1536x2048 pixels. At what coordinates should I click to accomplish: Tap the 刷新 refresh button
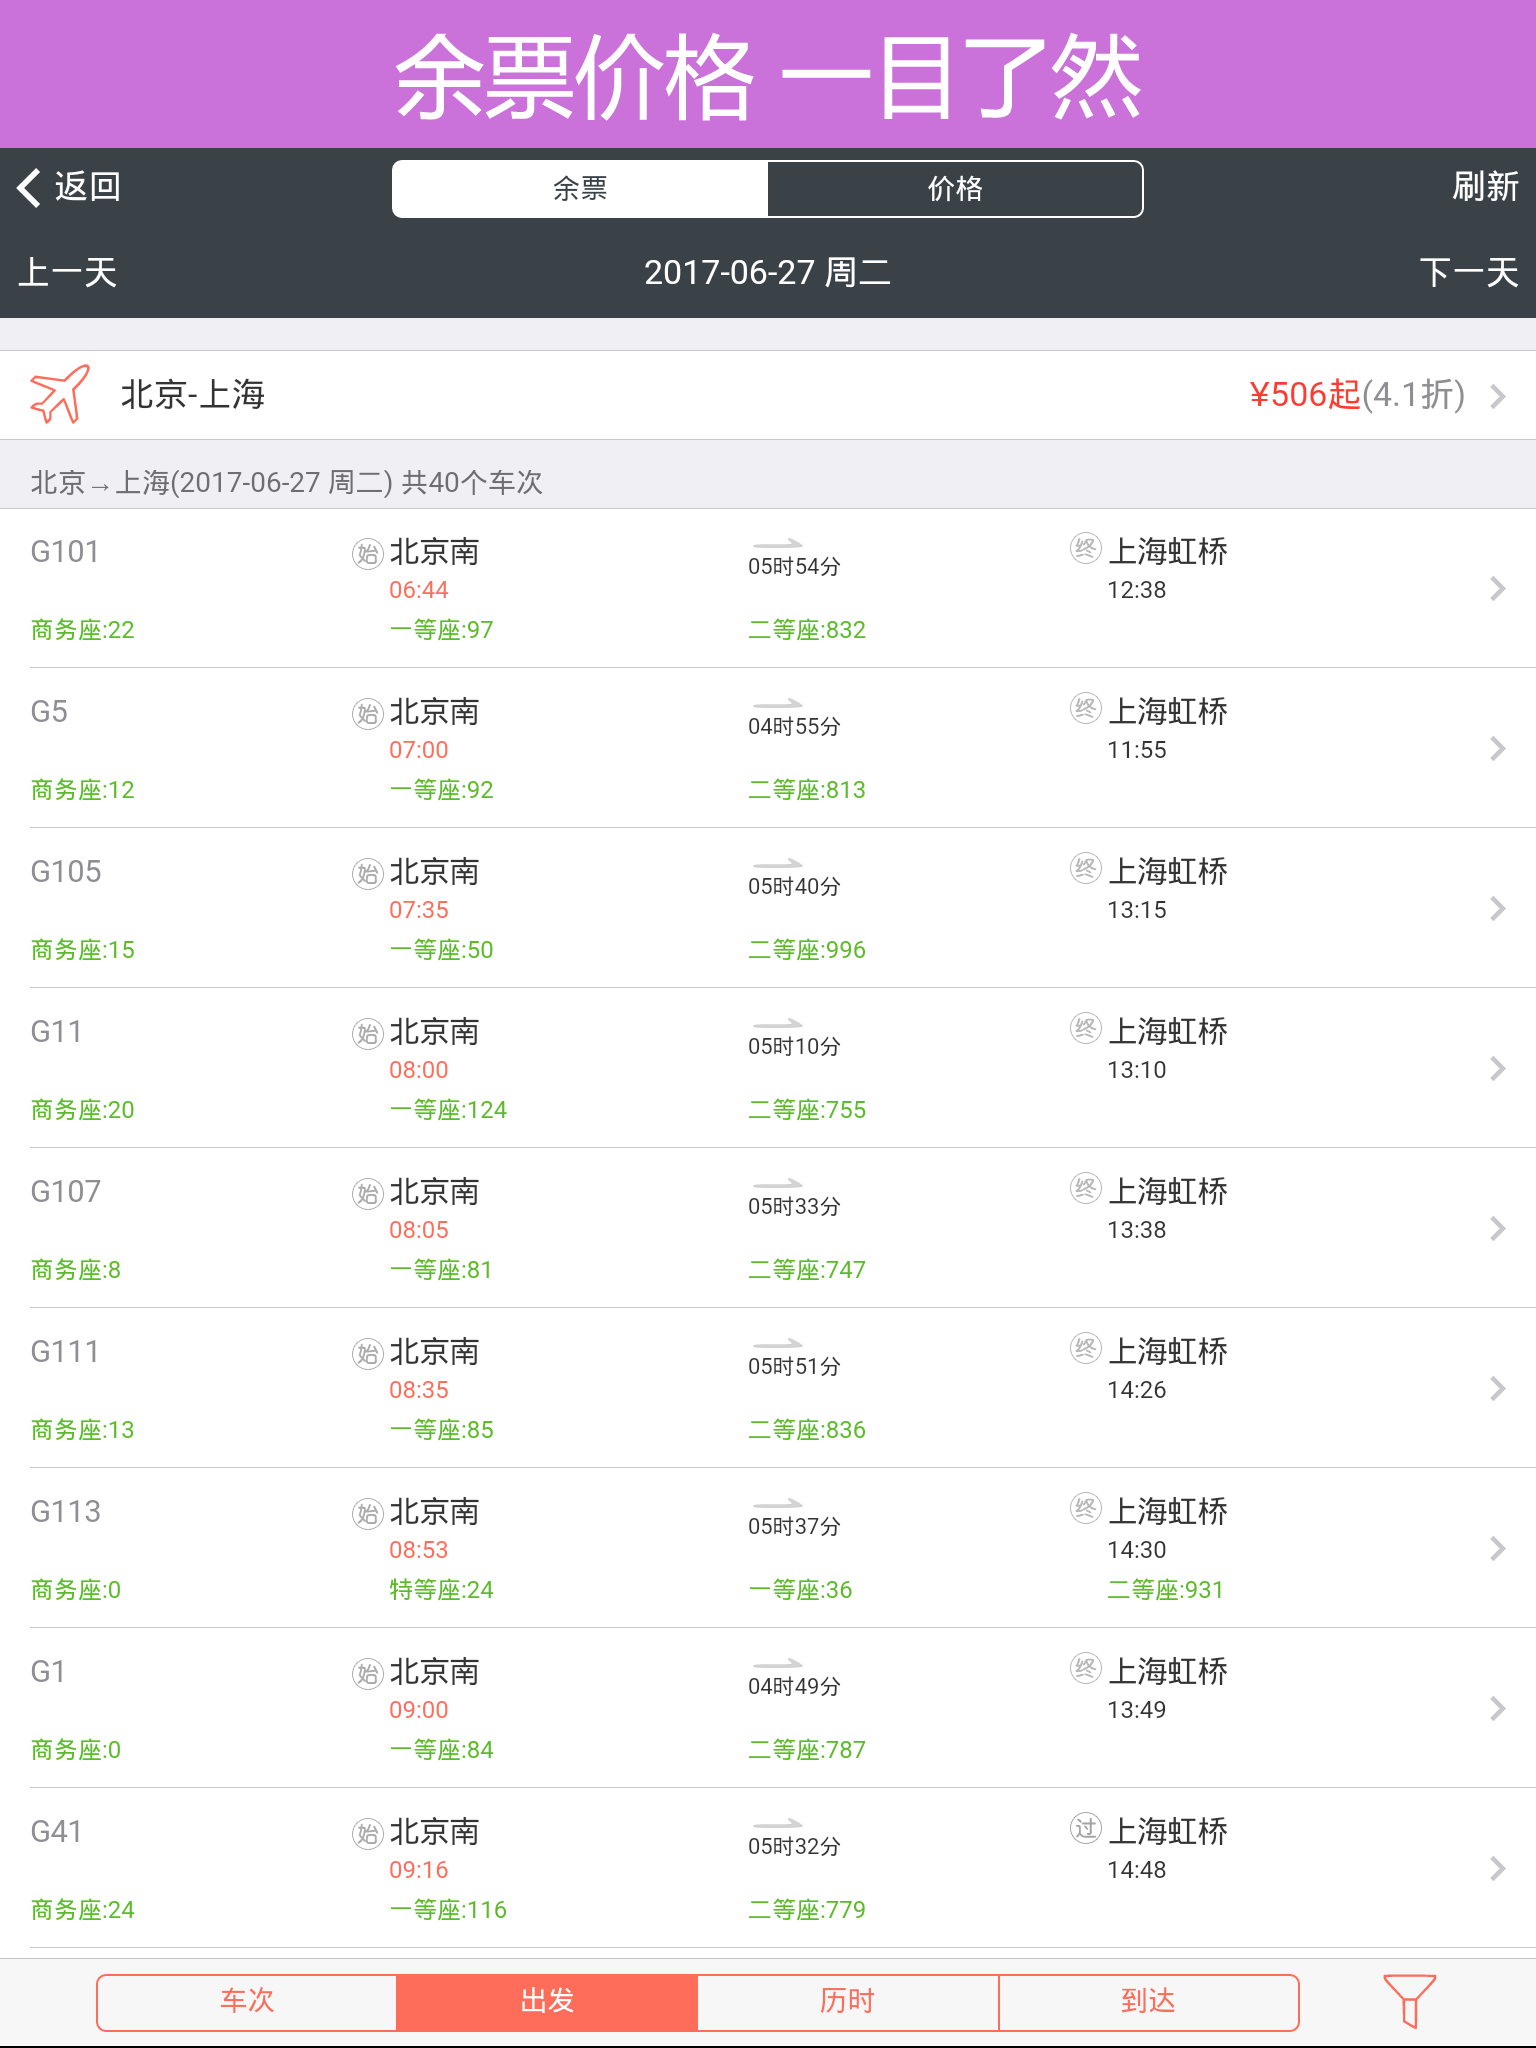point(1485,187)
